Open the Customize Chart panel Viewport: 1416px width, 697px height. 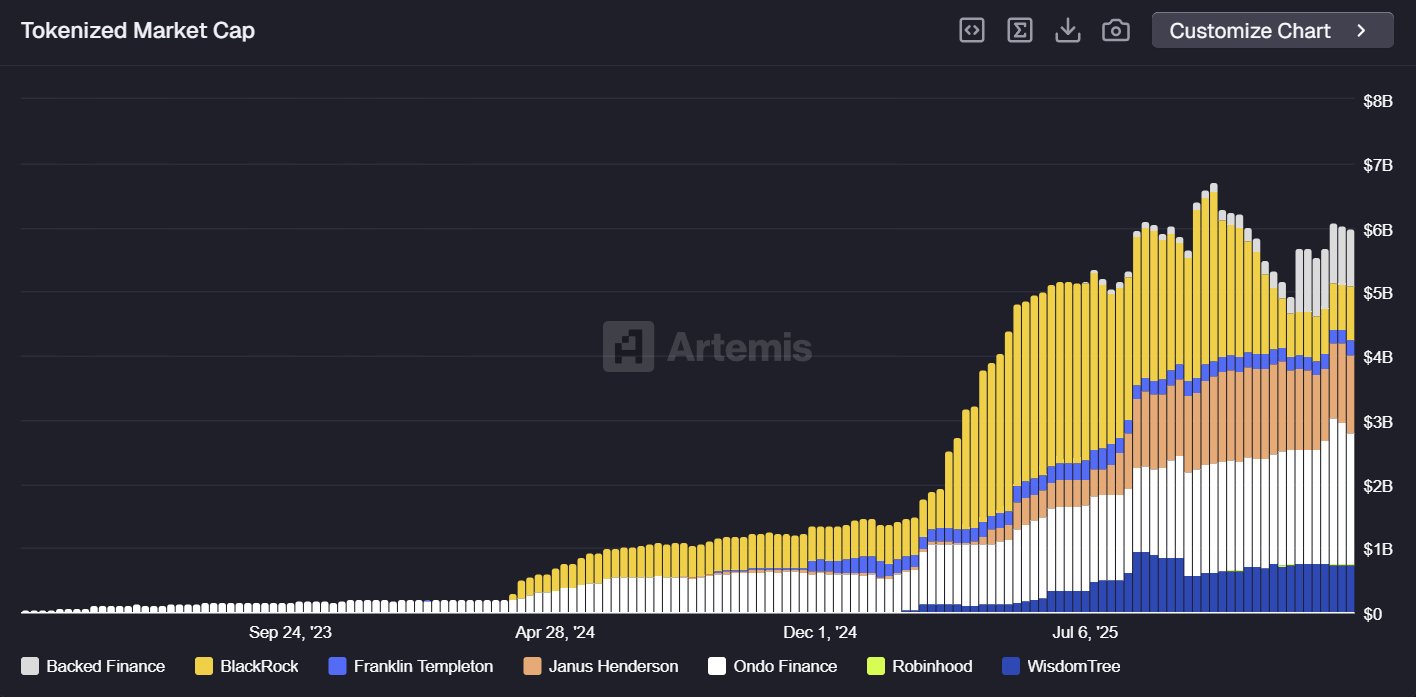(x=1250, y=30)
